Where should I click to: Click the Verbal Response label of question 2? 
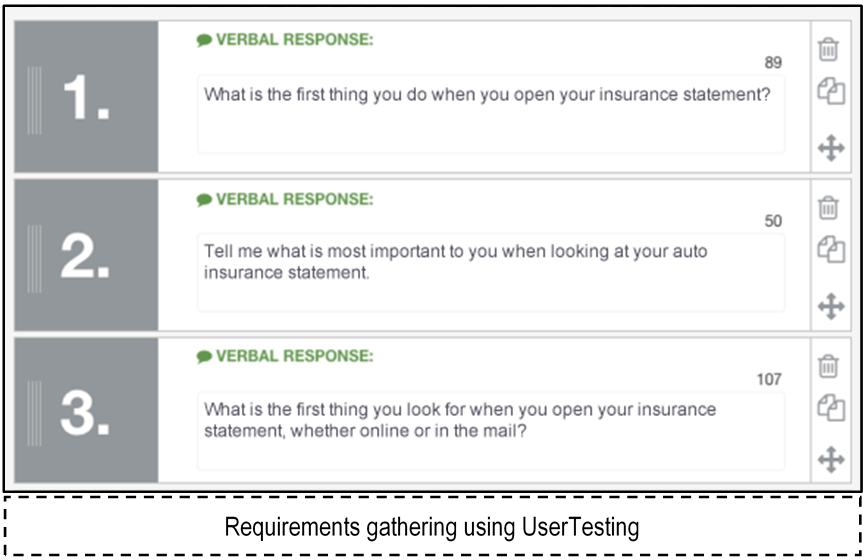[294, 199]
